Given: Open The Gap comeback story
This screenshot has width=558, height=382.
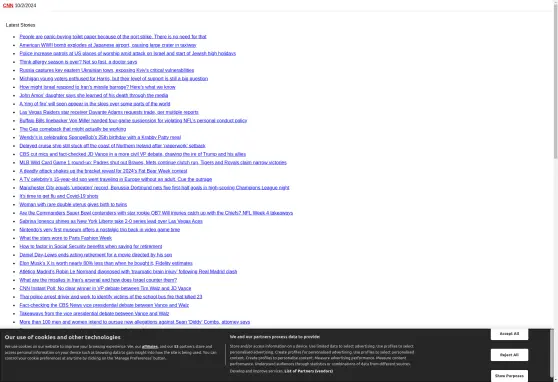Looking at the screenshot, I should click(x=73, y=129).
